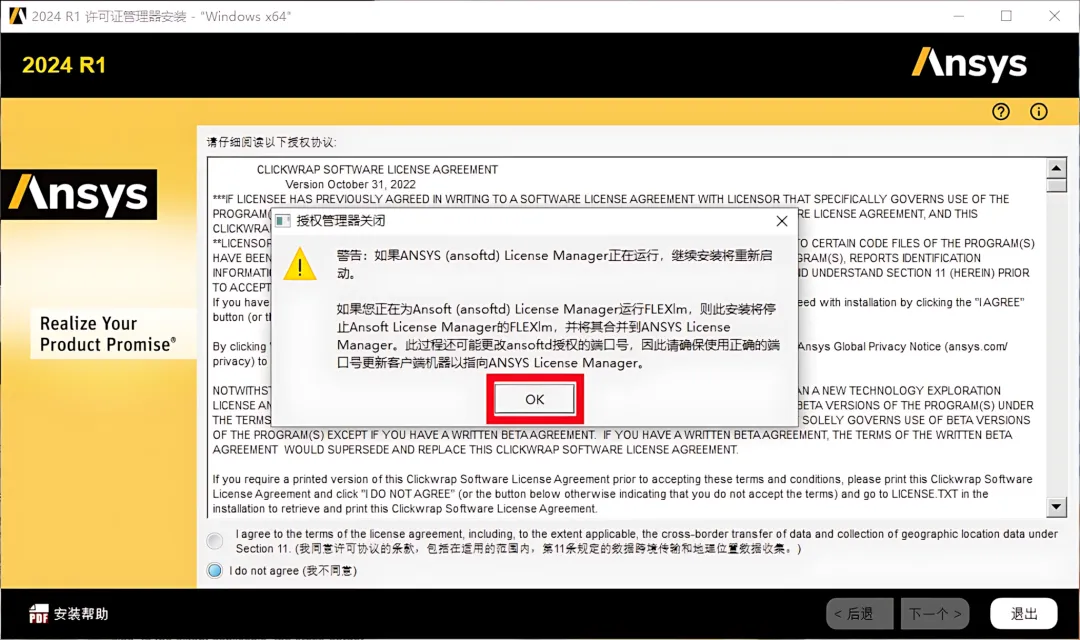Maximize the installer window

point(1006,16)
